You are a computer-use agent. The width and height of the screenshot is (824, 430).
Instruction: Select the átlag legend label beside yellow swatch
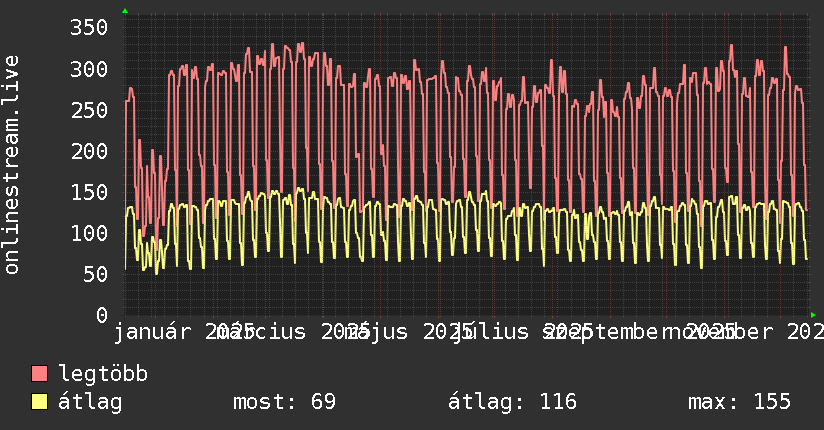click(90, 402)
